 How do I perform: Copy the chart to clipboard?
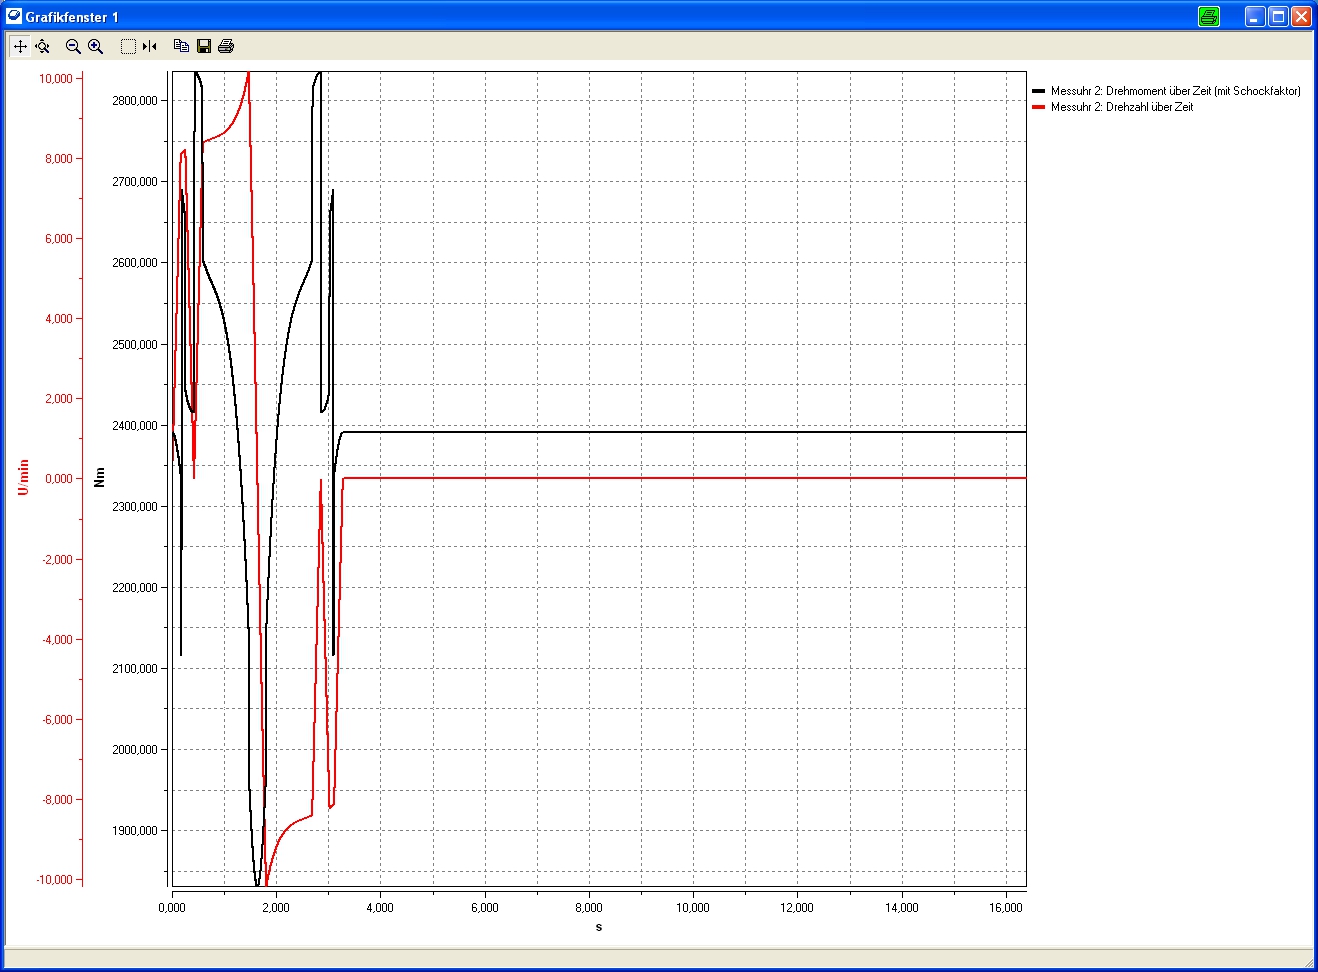[181, 46]
